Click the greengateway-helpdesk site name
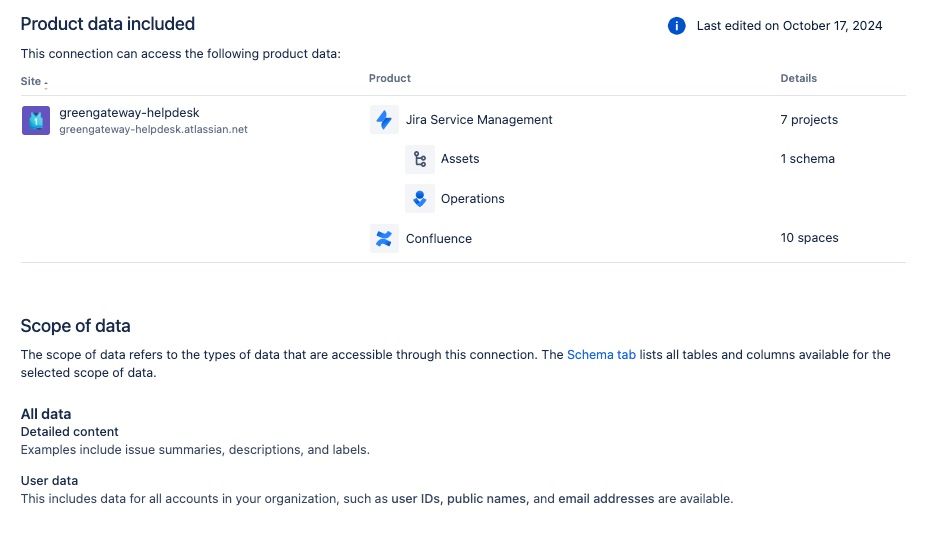Viewport: 936px width, 540px height. pyautogui.click(x=129, y=113)
